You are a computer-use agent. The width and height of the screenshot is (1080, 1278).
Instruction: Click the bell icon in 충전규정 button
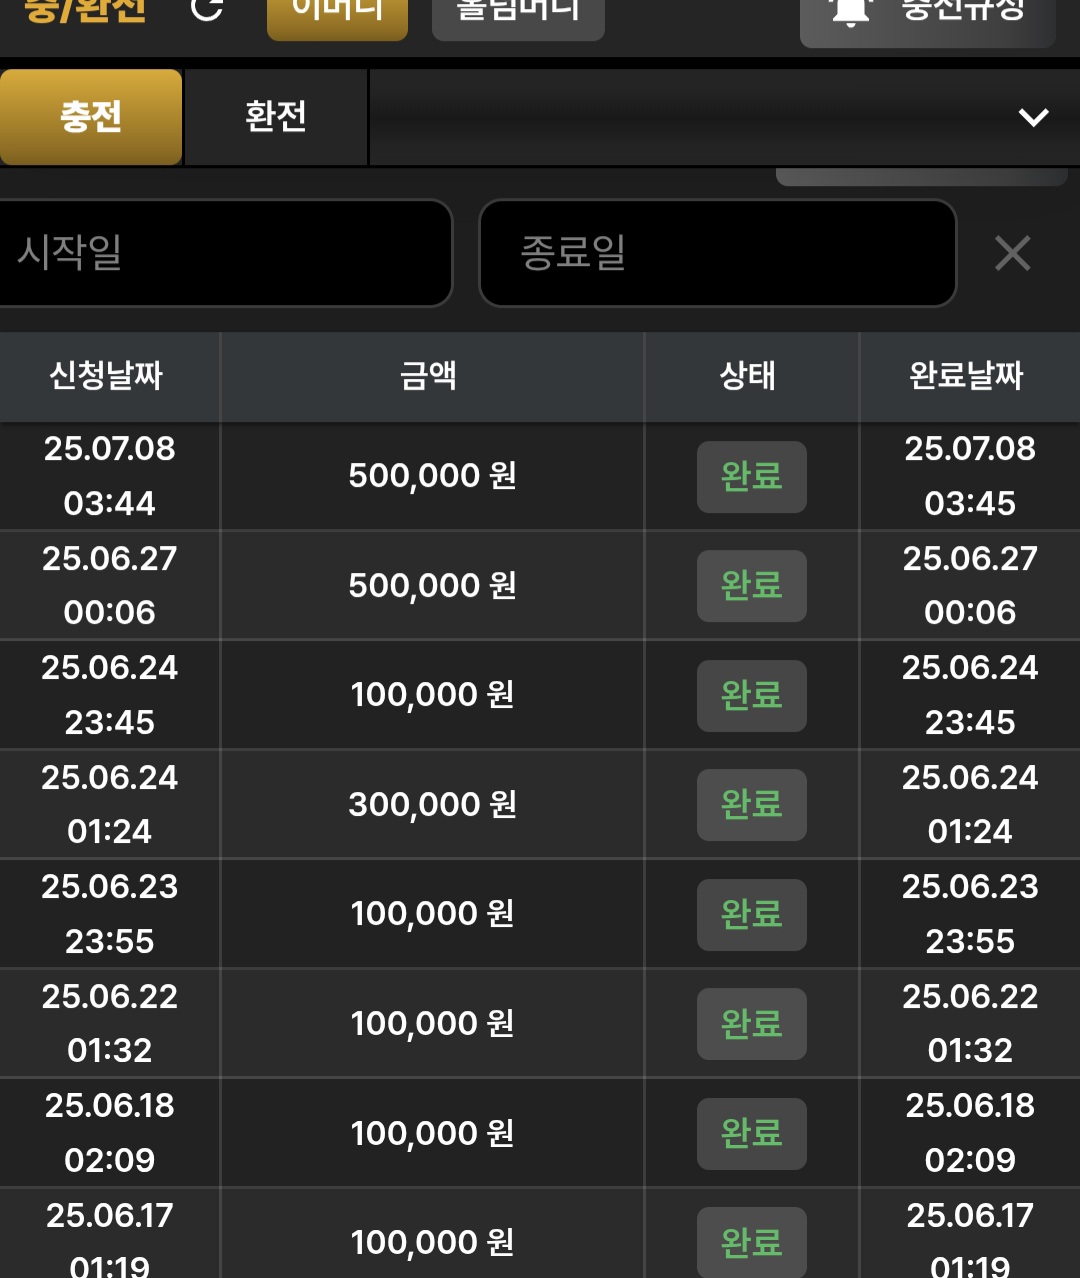(x=850, y=12)
